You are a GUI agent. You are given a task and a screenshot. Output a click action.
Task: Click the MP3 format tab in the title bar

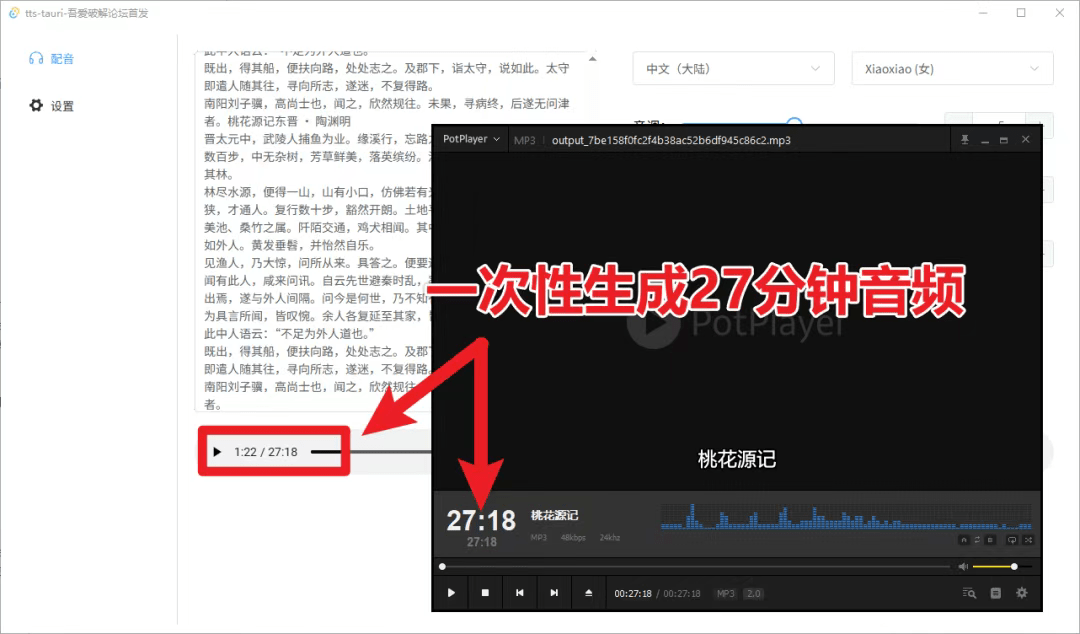(524, 139)
